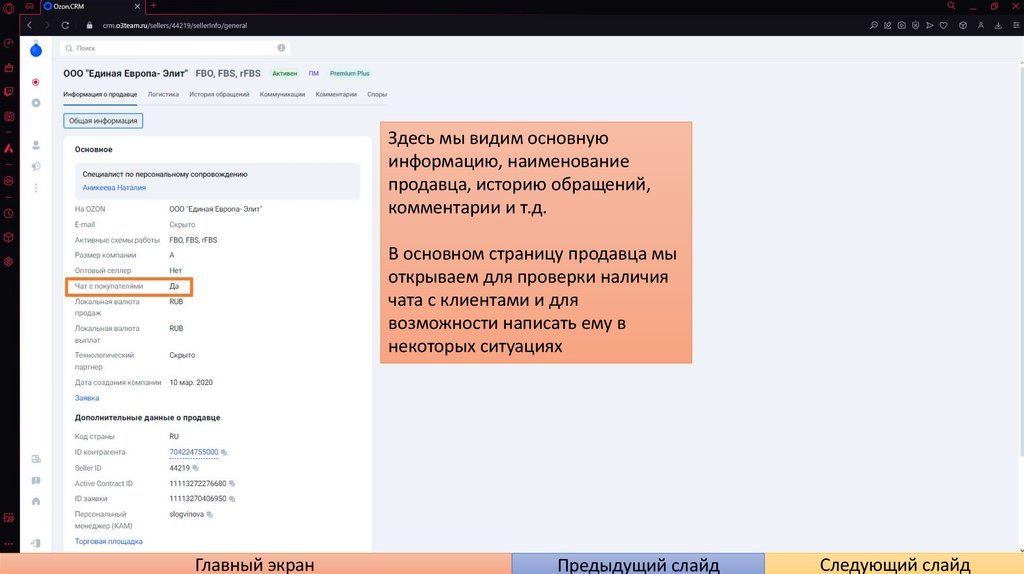This screenshot has height=574, width=1024.
Task: Open the 704224755000 contractor ID link
Action: 194,452
